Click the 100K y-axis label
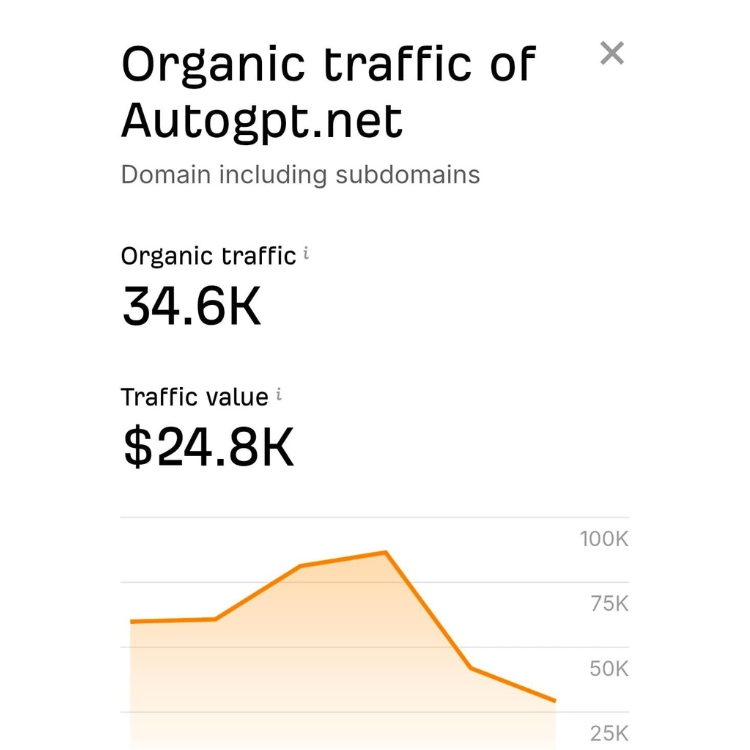This screenshot has width=750, height=750. (604, 539)
